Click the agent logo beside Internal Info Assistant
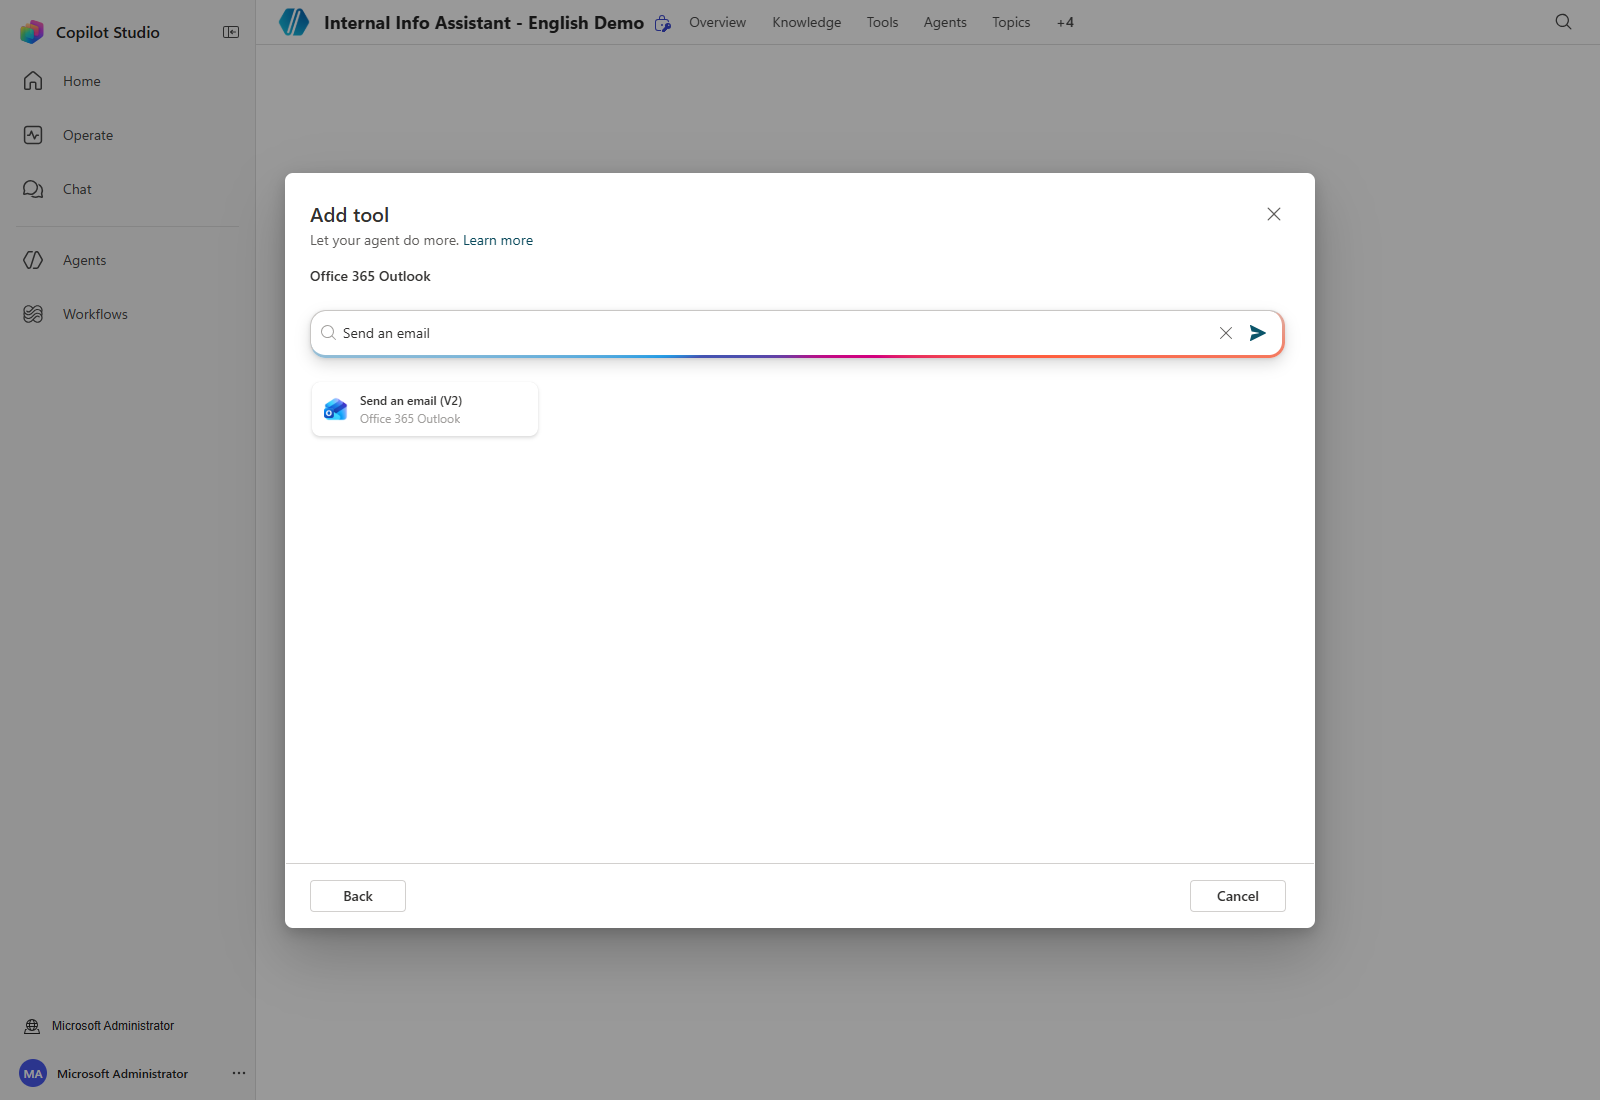Image resolution: width=1600 pixels, height=1100 pixels. (294, 21)
